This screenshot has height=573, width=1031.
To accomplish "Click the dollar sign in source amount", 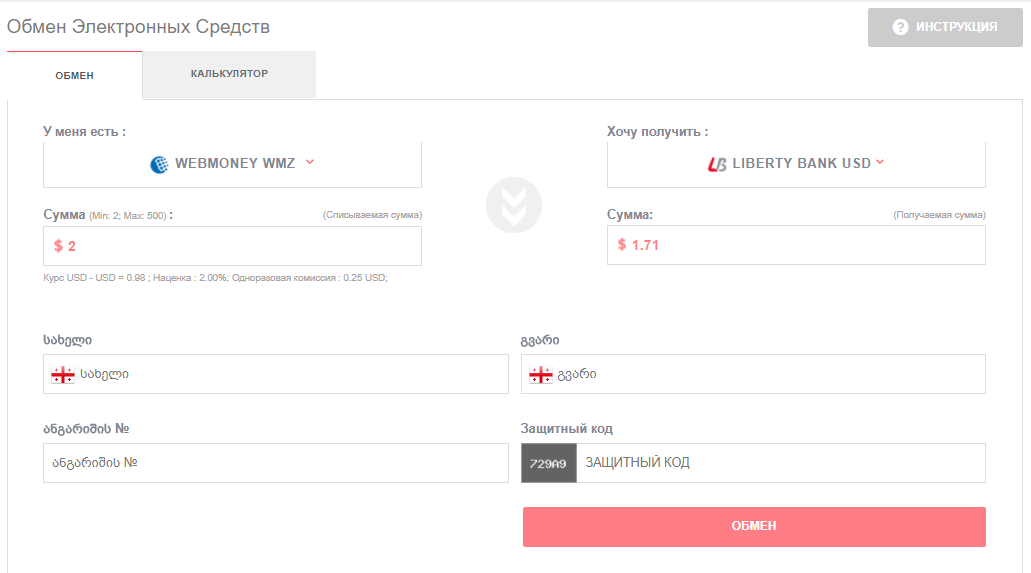I will coord(59,246).
